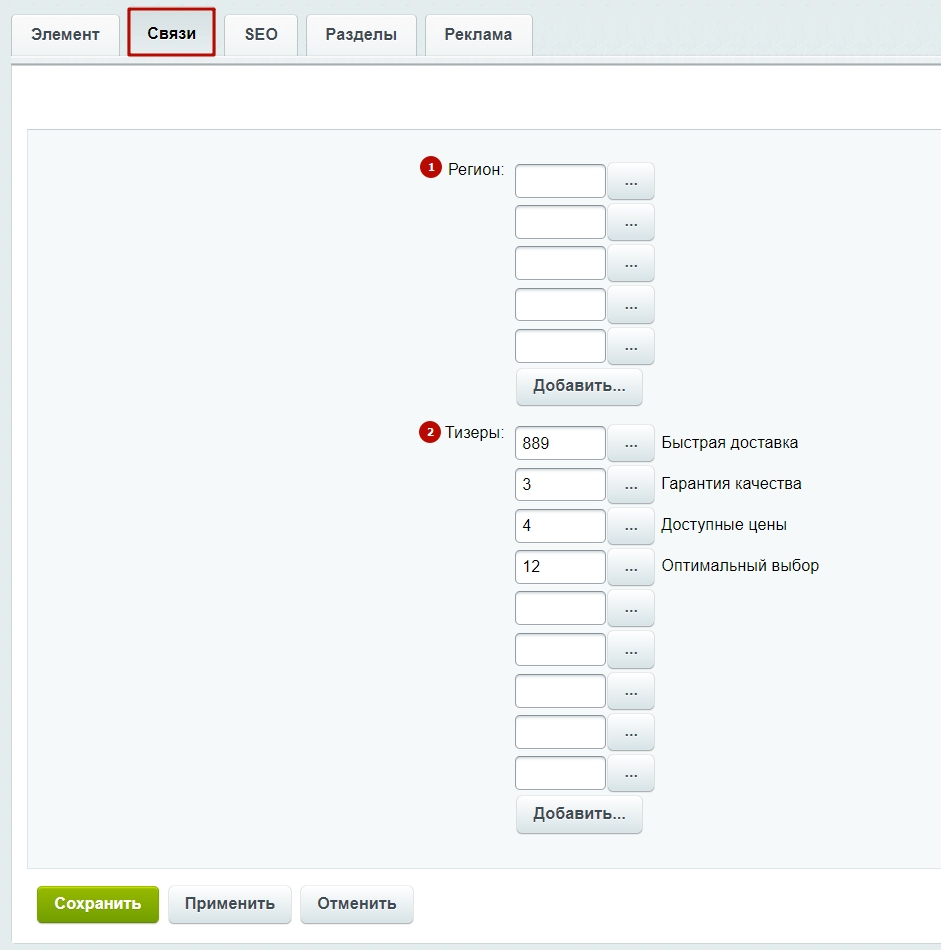Click browse button next to Быстрая доставка

(x=631, y=443)
